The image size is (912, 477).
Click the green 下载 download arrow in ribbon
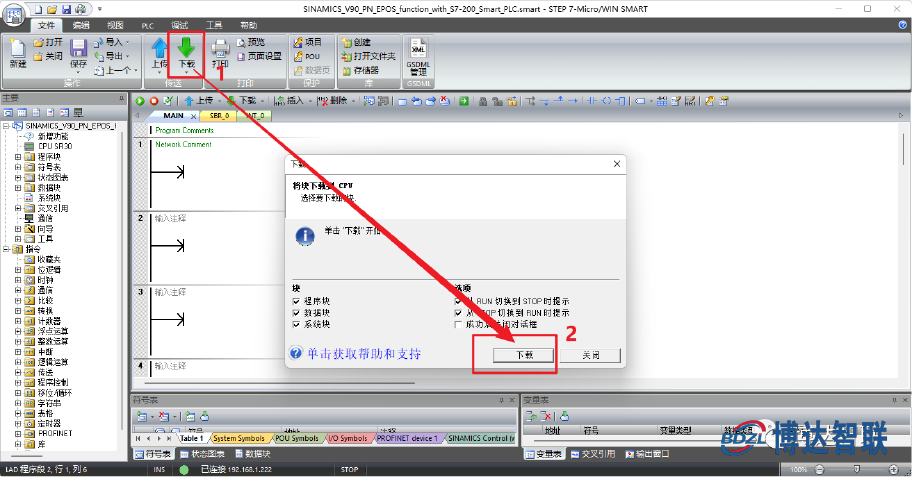click(186, 47)
